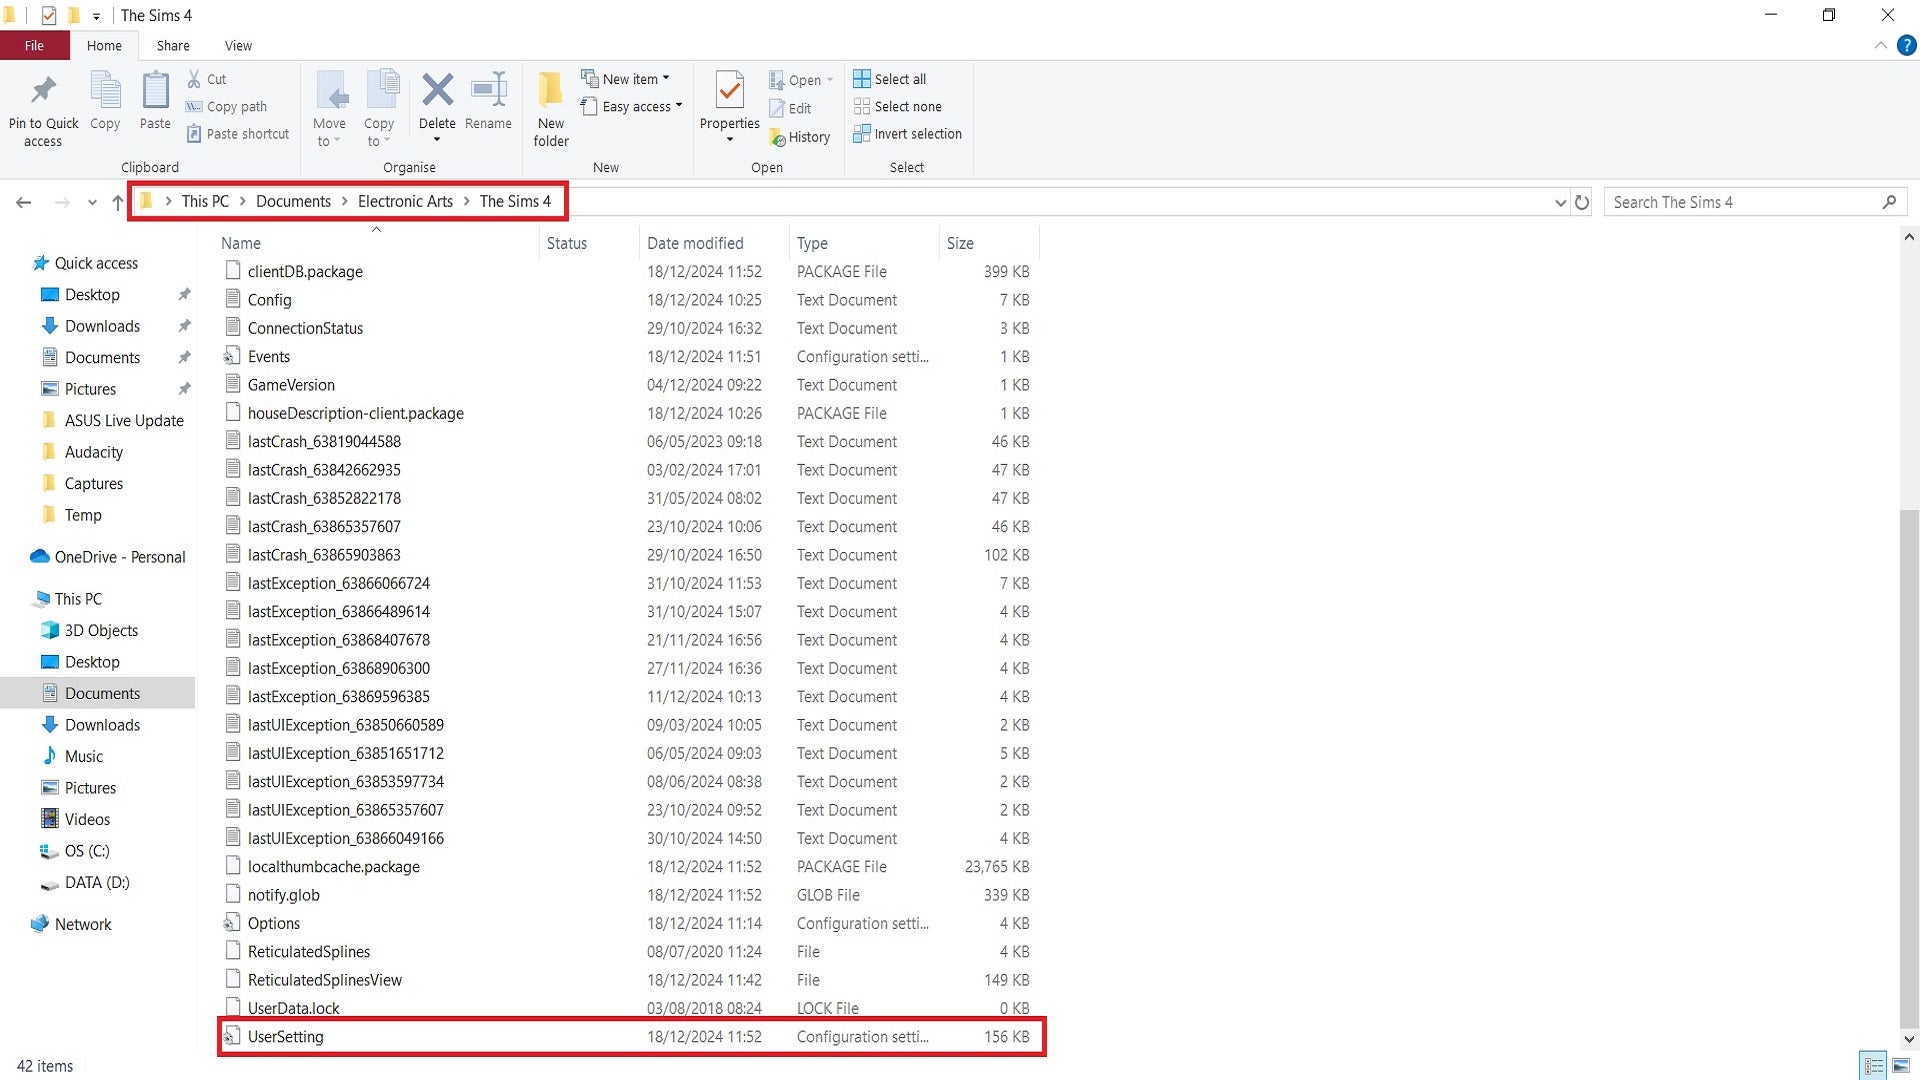Switch to the View tab
Screen dimensions: 1920x1080
pyautogui.click(x=237, y=45)
